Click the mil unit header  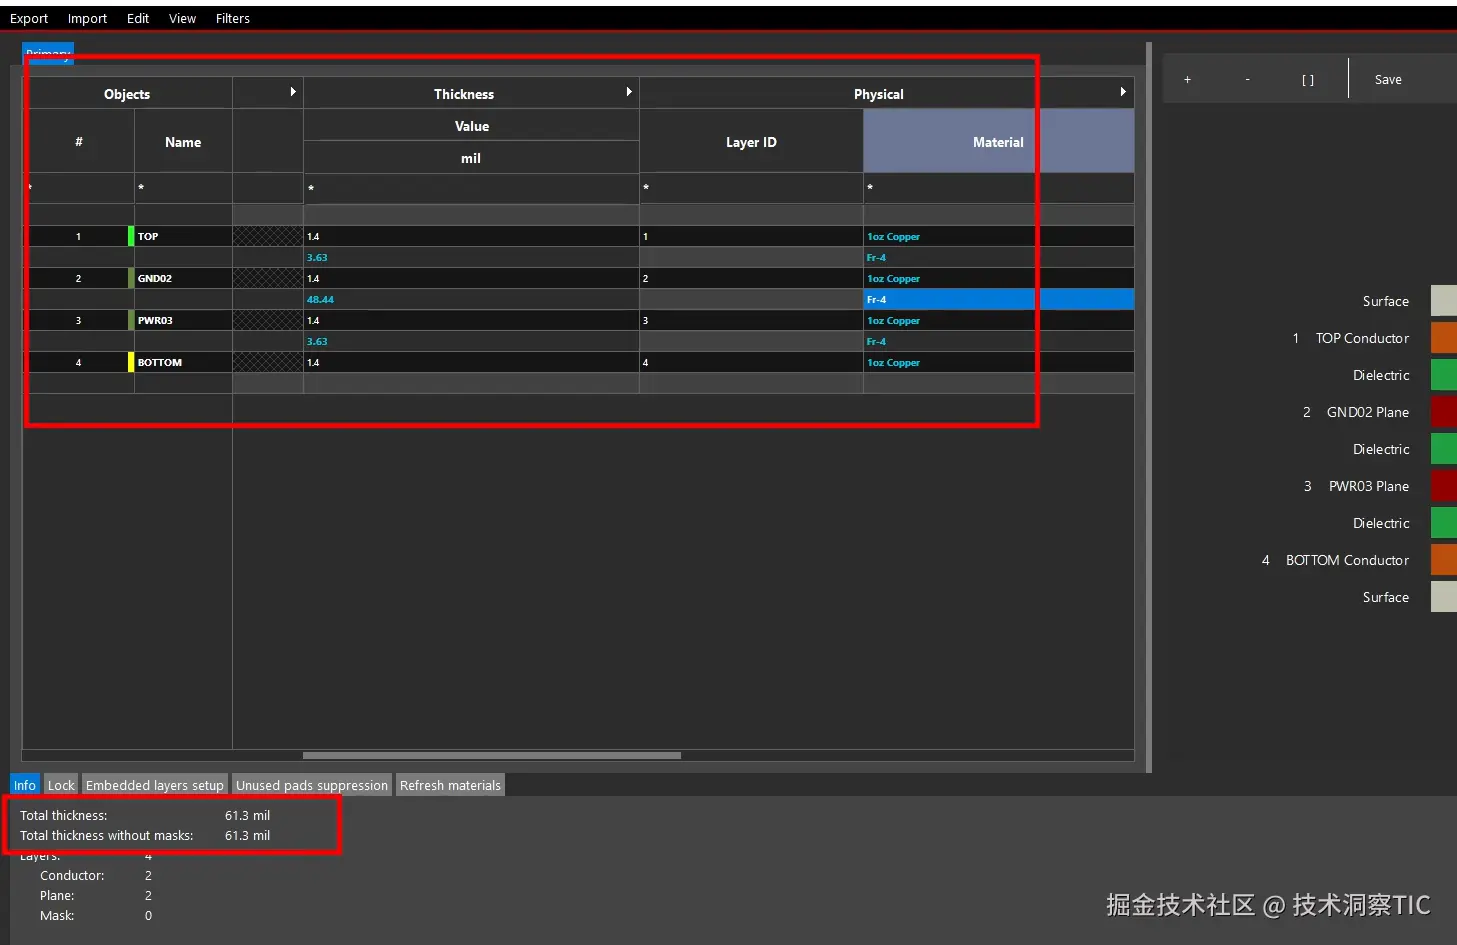pos(471,158)
